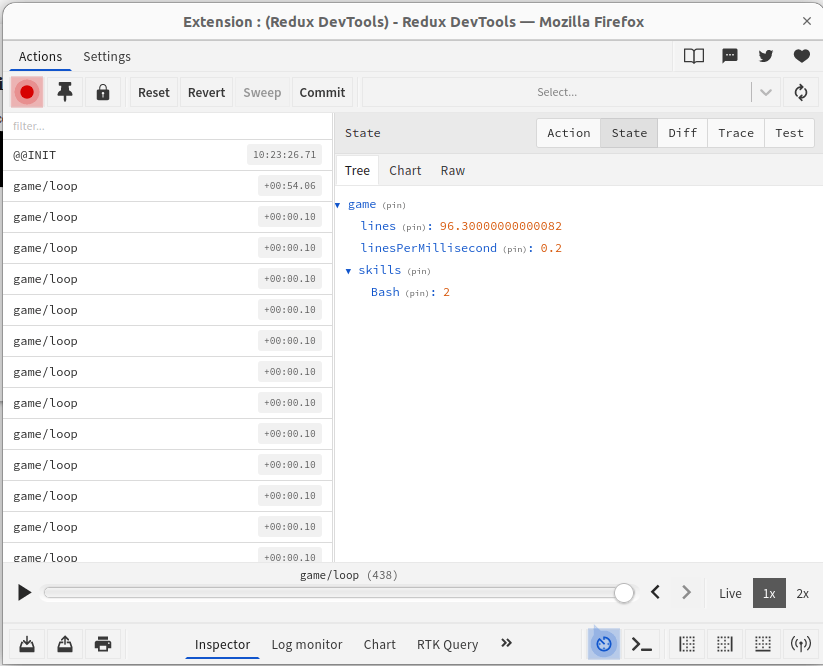823x666 pixels.
Task: Close the Redux DevTools window
Action: [x=807, y=21]
